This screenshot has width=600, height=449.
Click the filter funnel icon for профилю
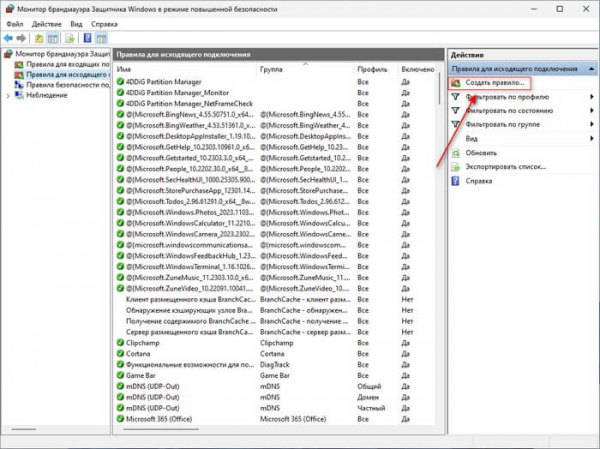pos(455,97)
